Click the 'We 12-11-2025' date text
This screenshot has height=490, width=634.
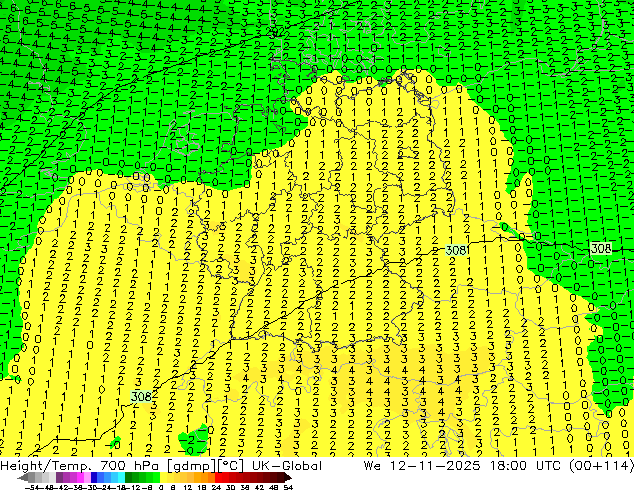coord(422,465)
